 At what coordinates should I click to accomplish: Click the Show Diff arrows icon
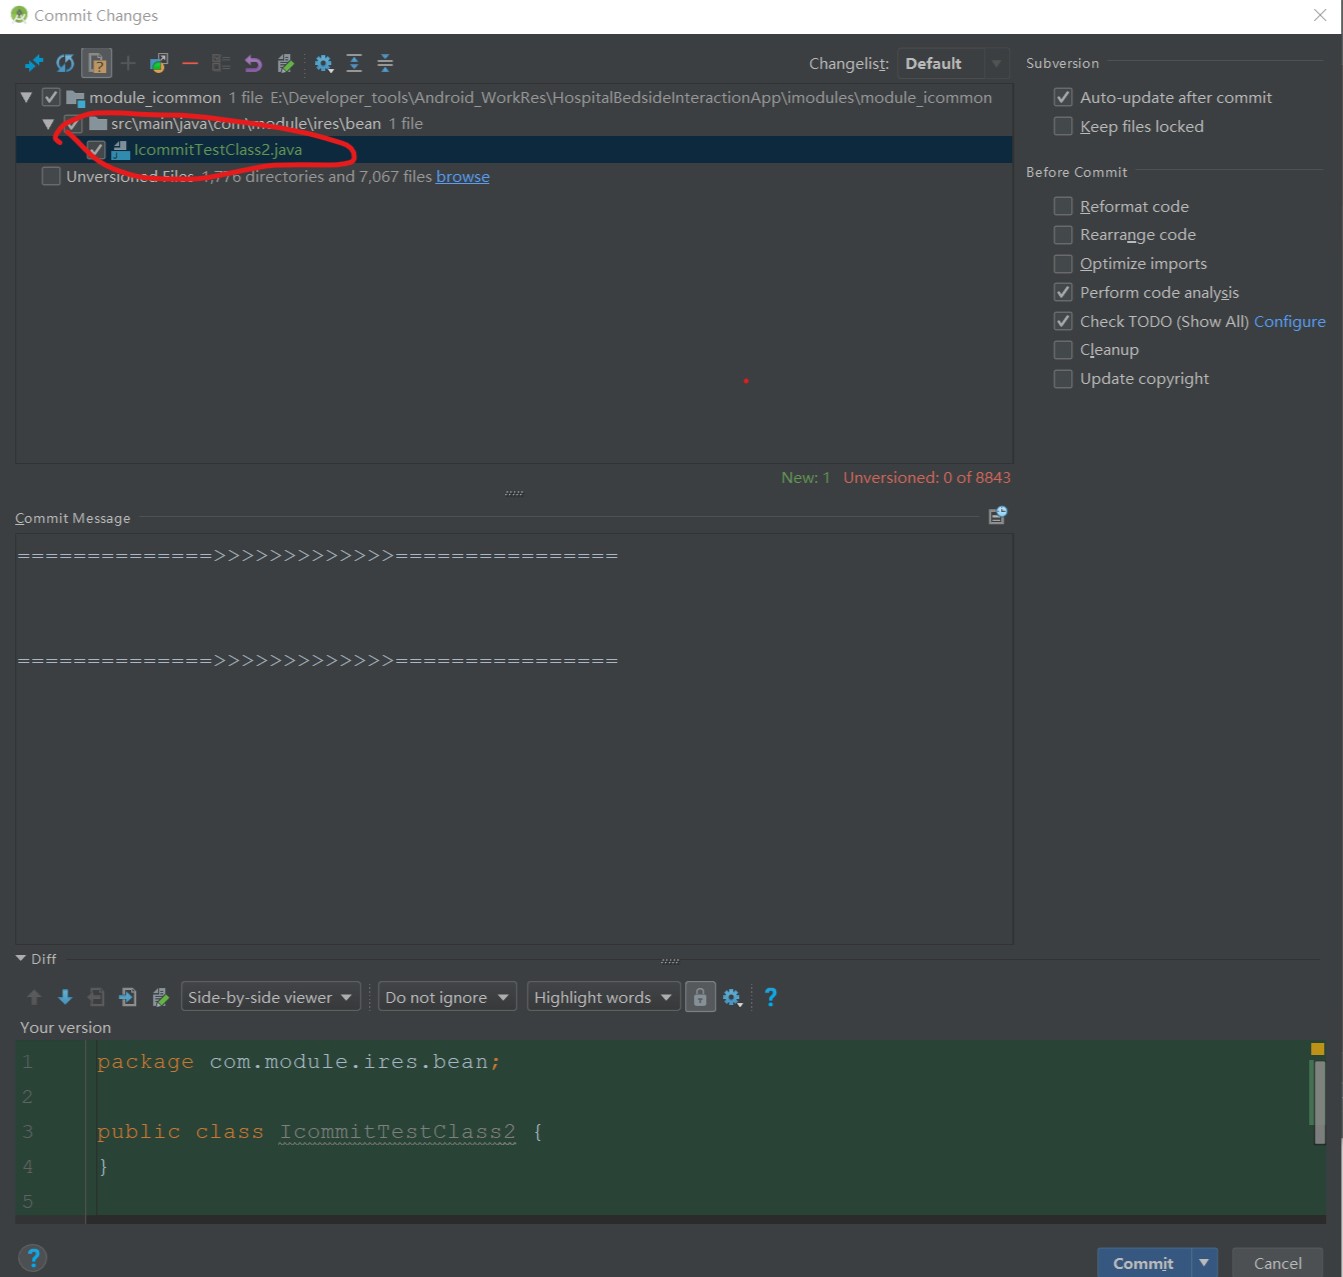(34, 63)
